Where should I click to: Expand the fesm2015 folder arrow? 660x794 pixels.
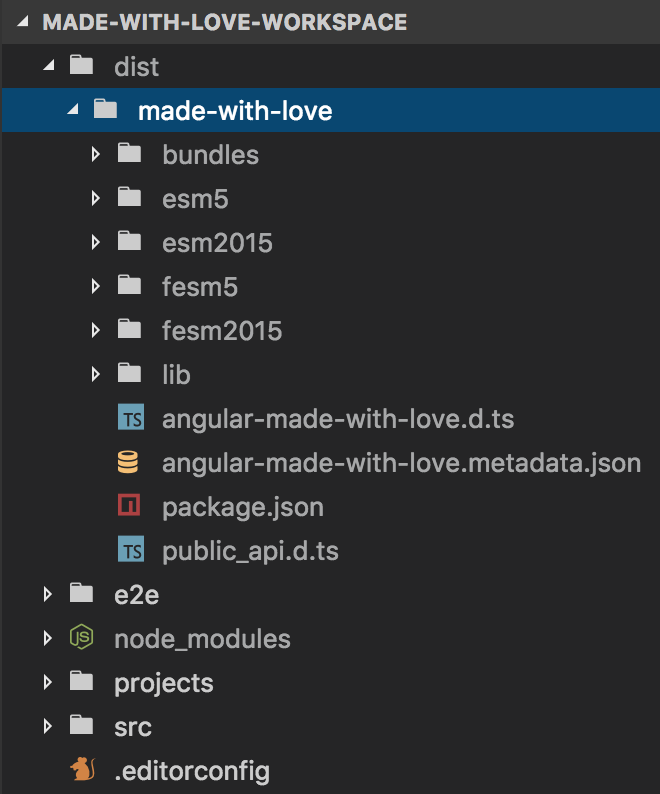(96, 331)
